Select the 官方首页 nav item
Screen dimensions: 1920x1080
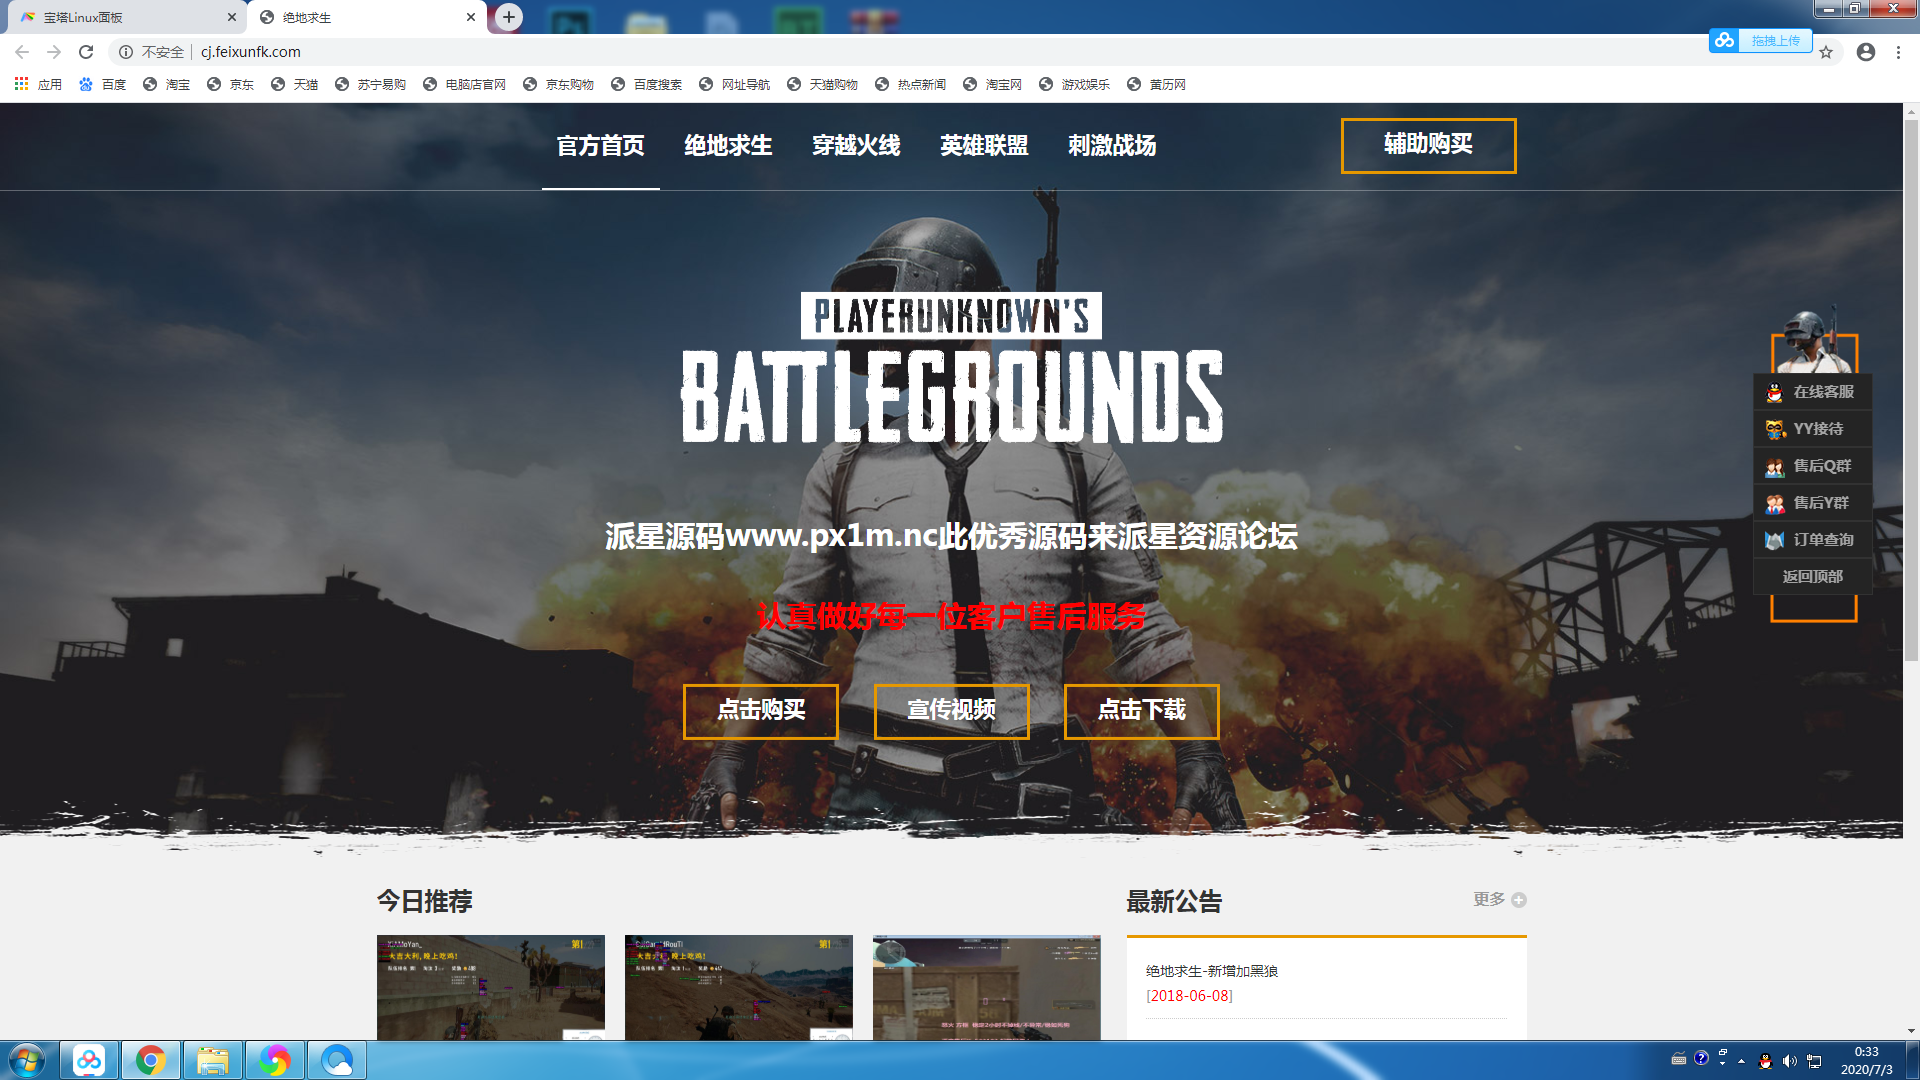pos(600,146)
